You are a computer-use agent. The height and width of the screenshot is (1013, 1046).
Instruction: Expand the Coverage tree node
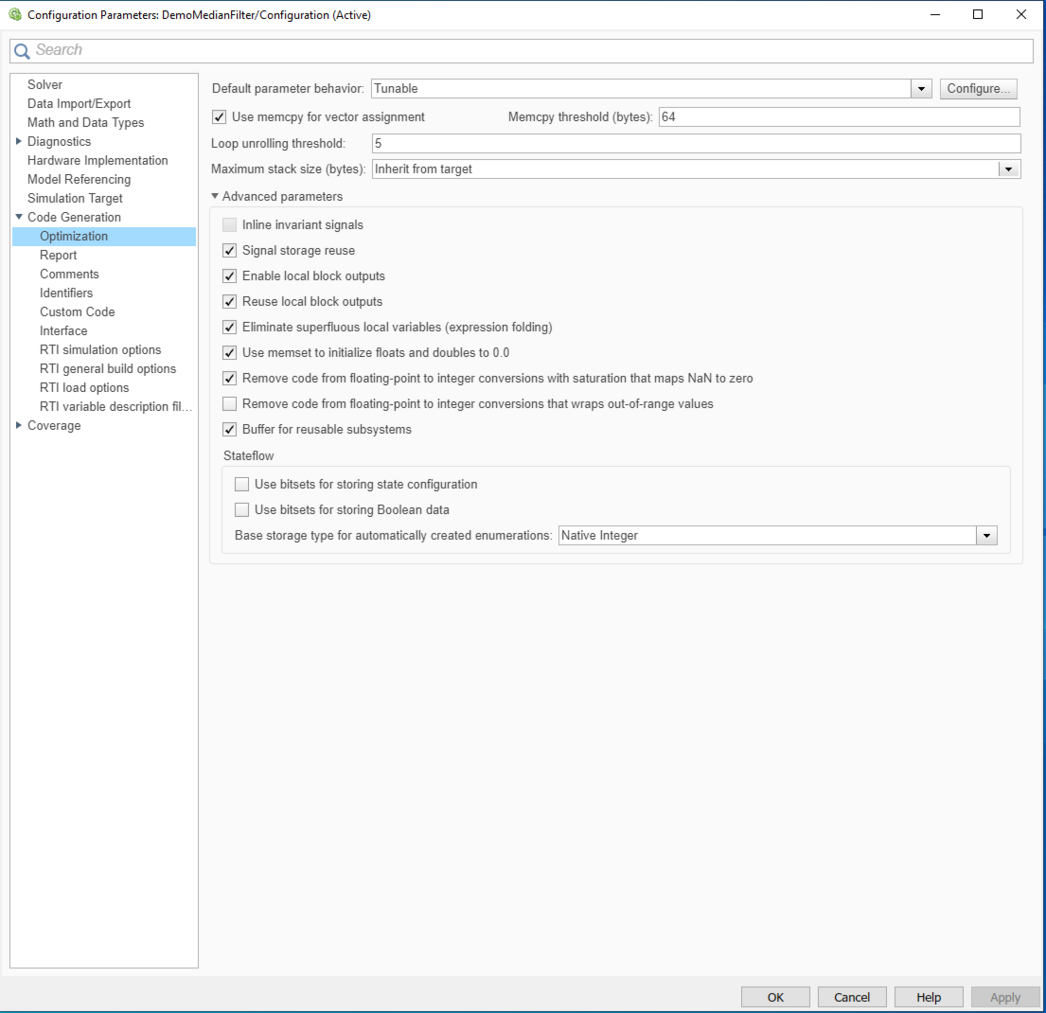(19, 426)
